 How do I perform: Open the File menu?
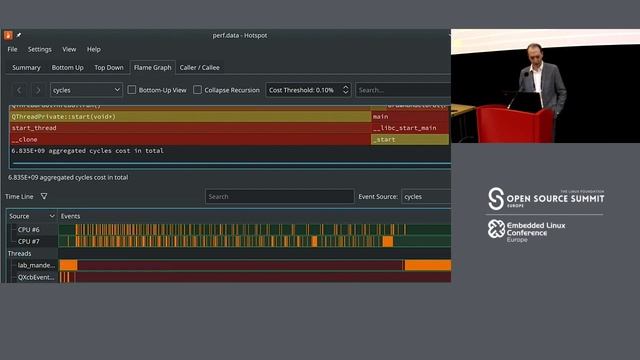pos(12,49)
